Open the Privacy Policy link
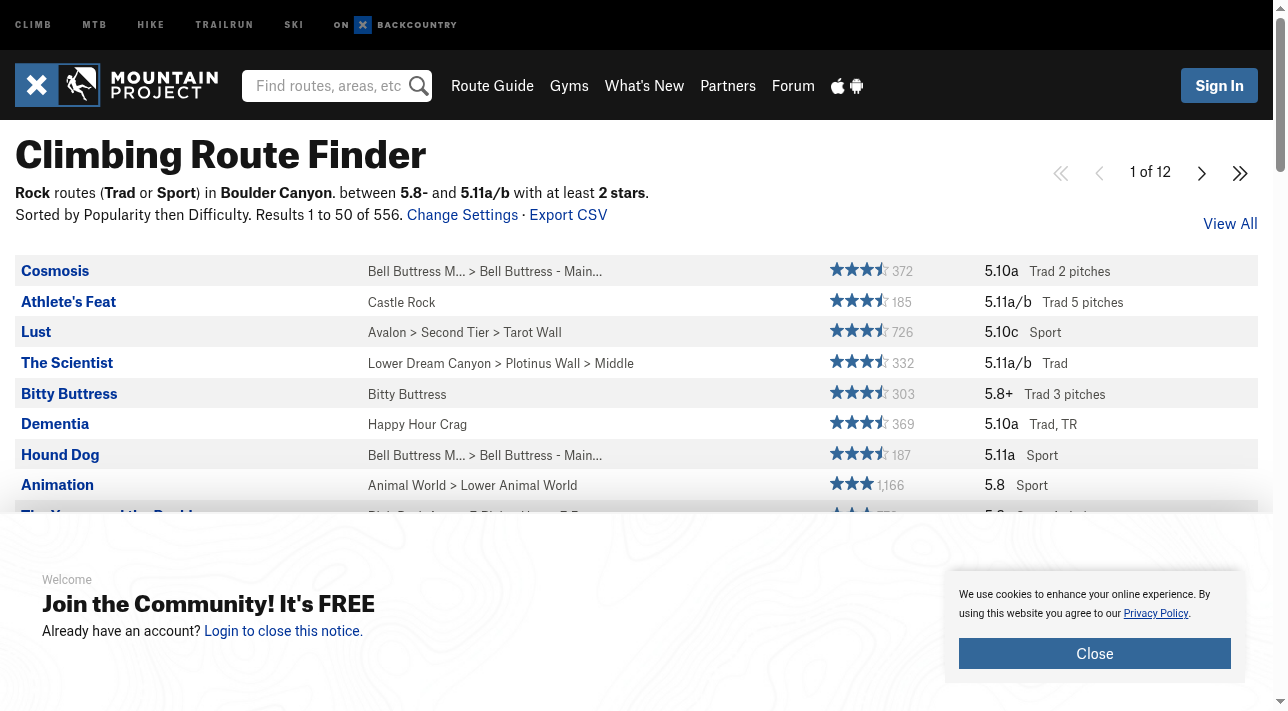 tap(1156, 613)
